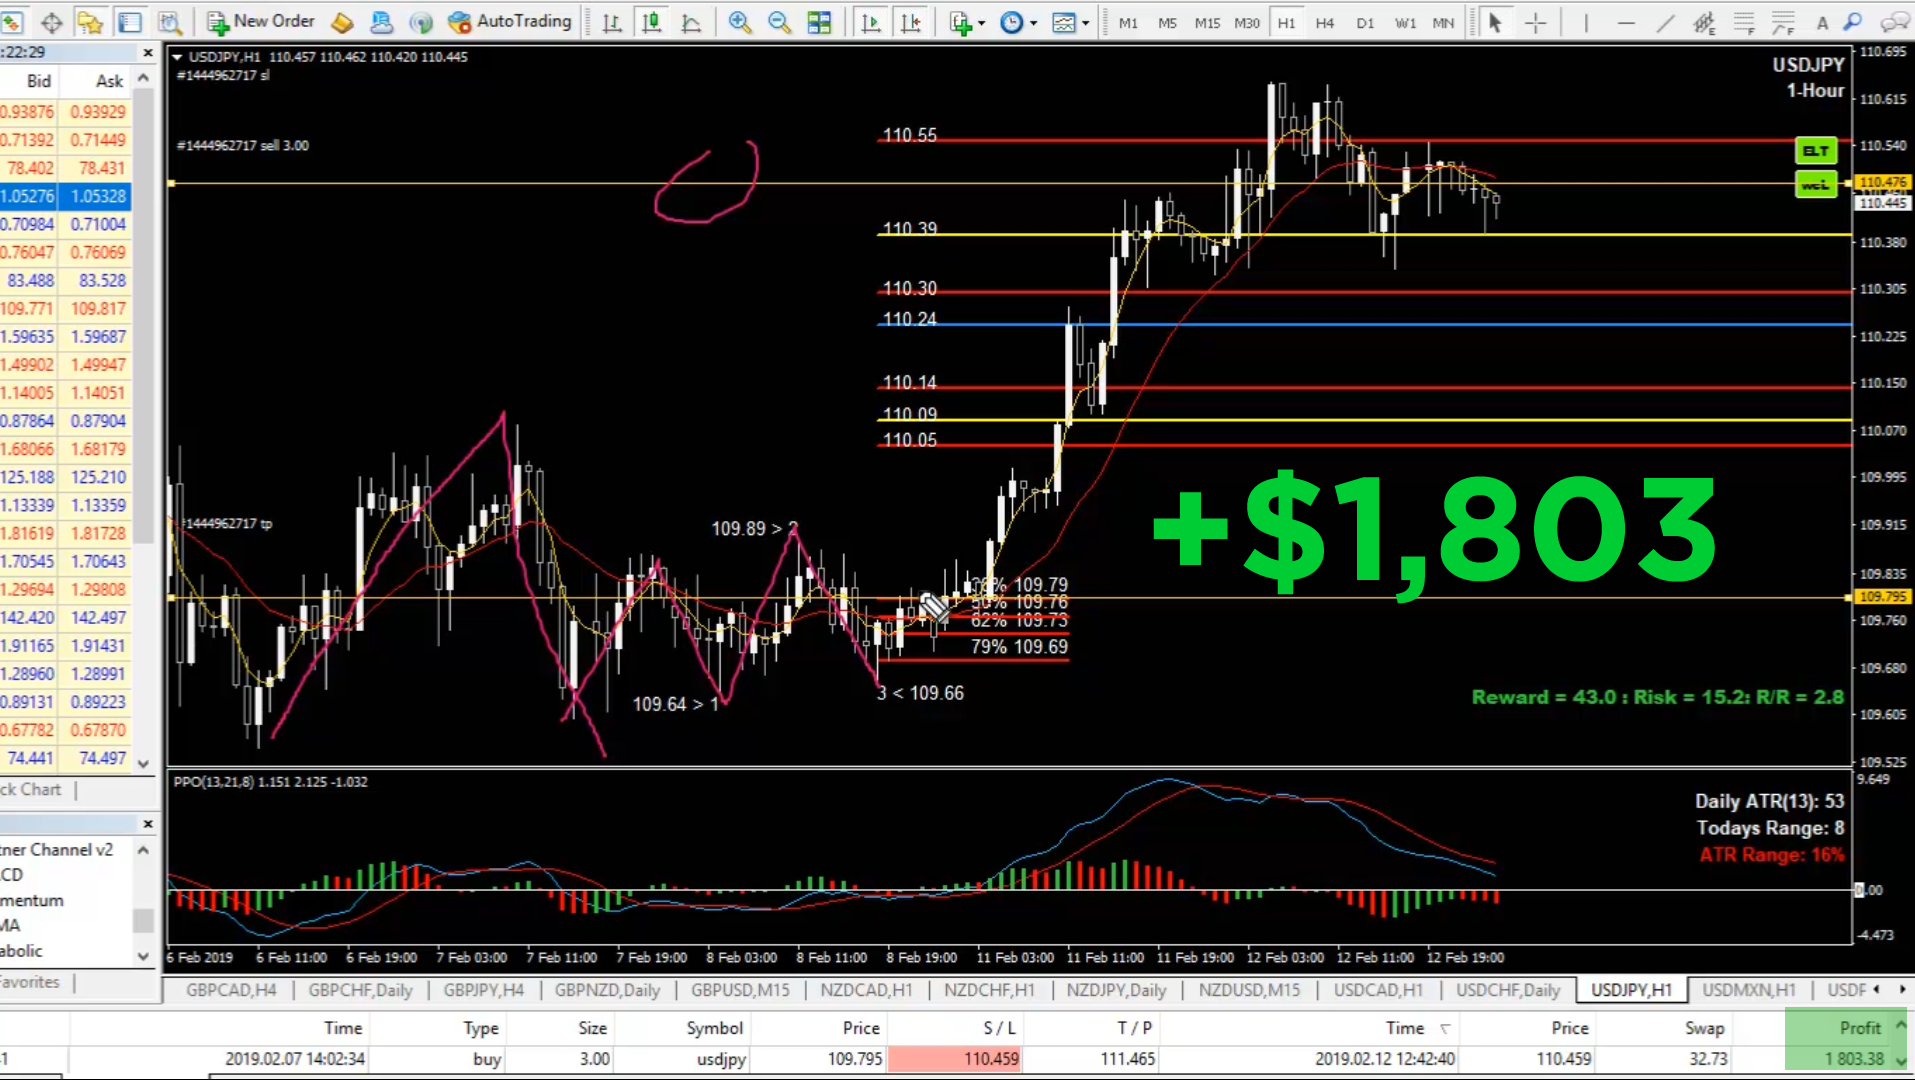Open the cloud hosting icon

(x=381, y=22)
